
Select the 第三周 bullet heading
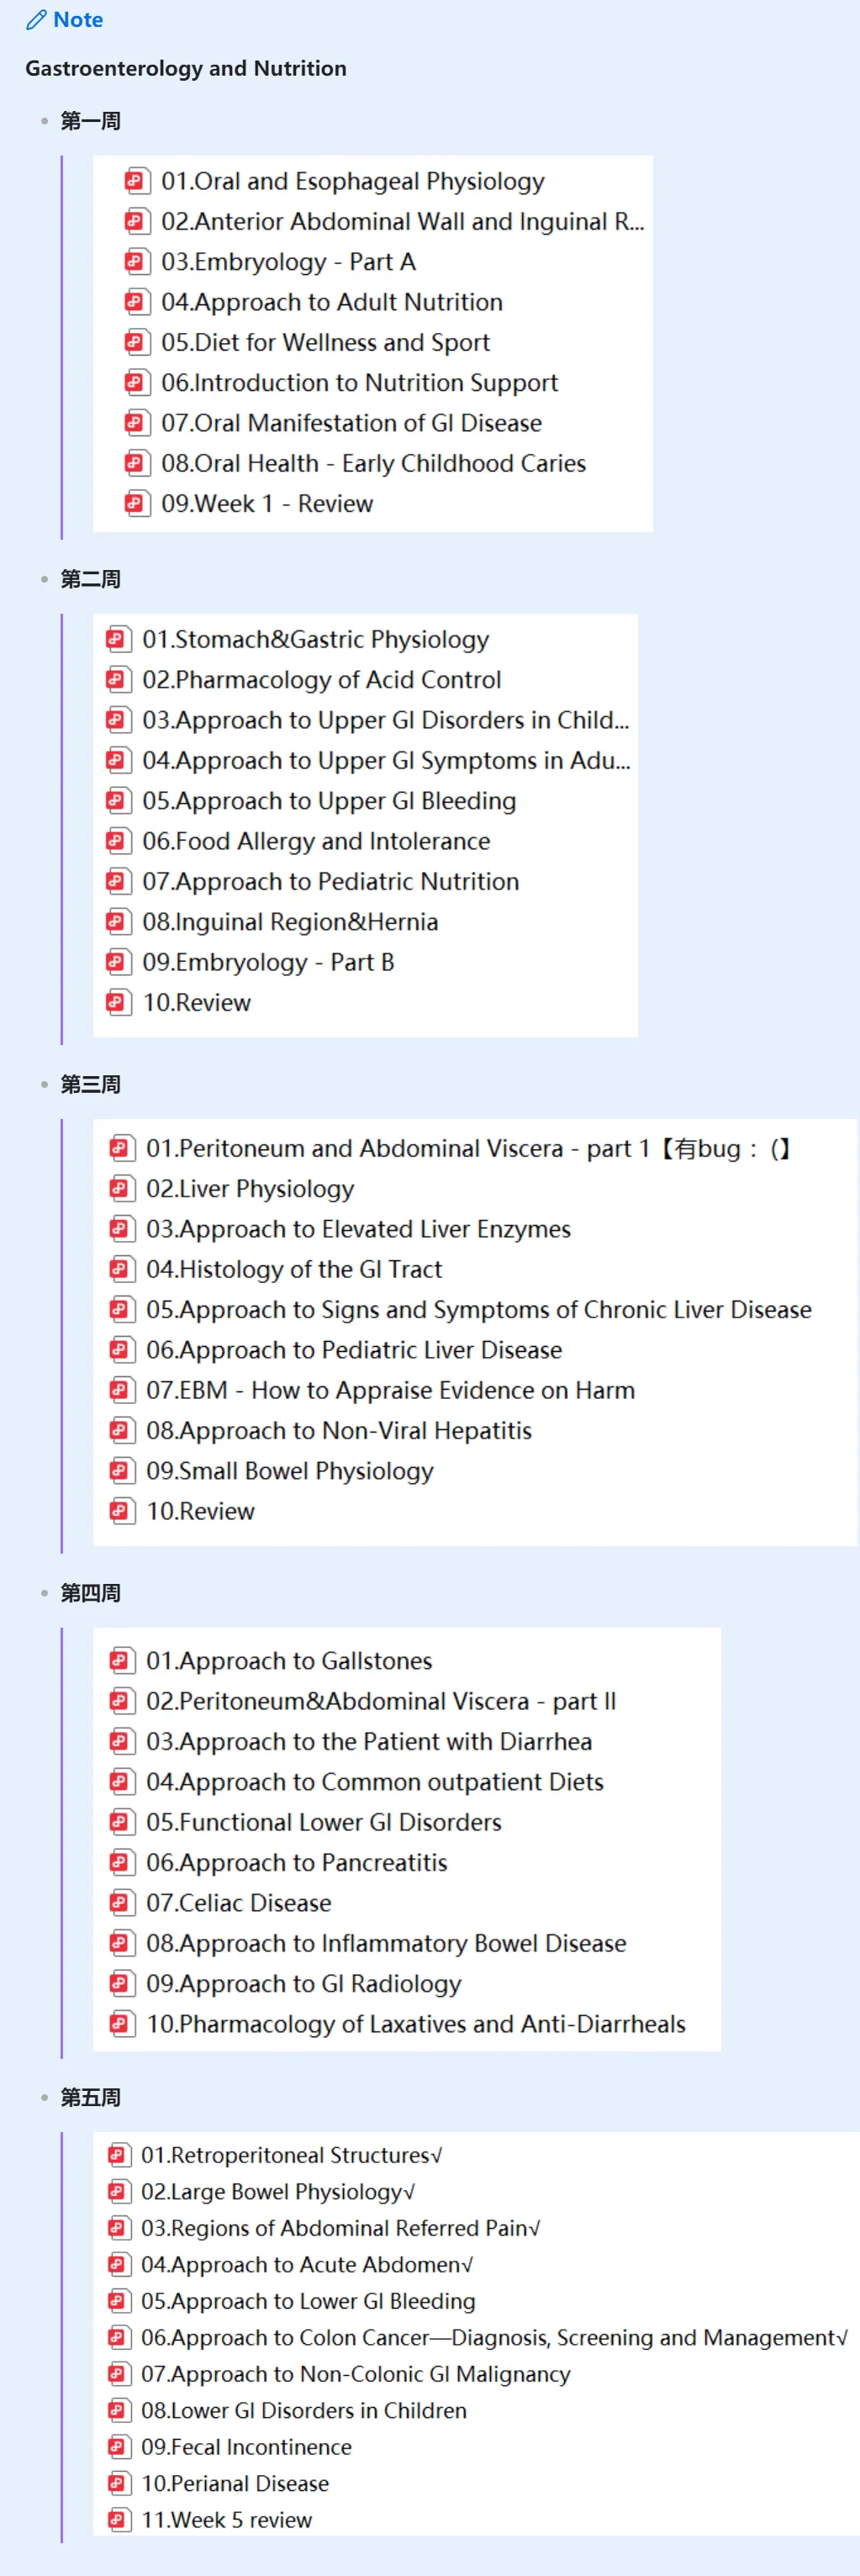[90, 1084]
